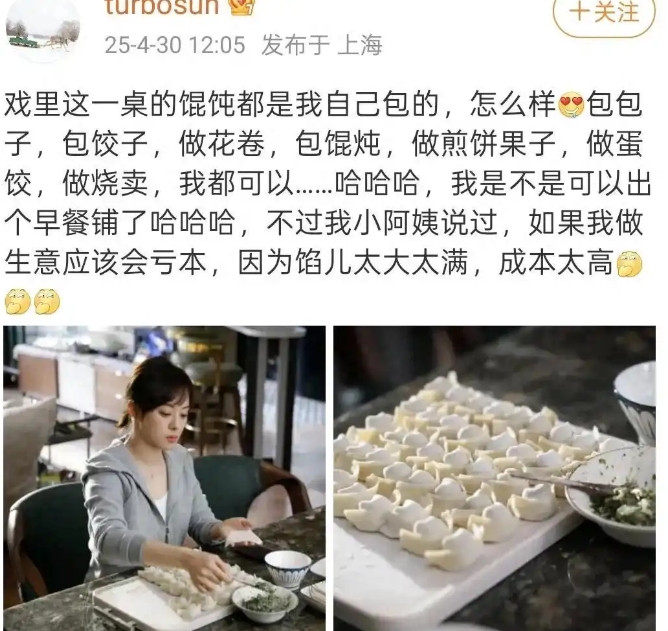Open the snowy landscape profile avatar
Viewport: 668px width, 631px height.
coord(43,29)
